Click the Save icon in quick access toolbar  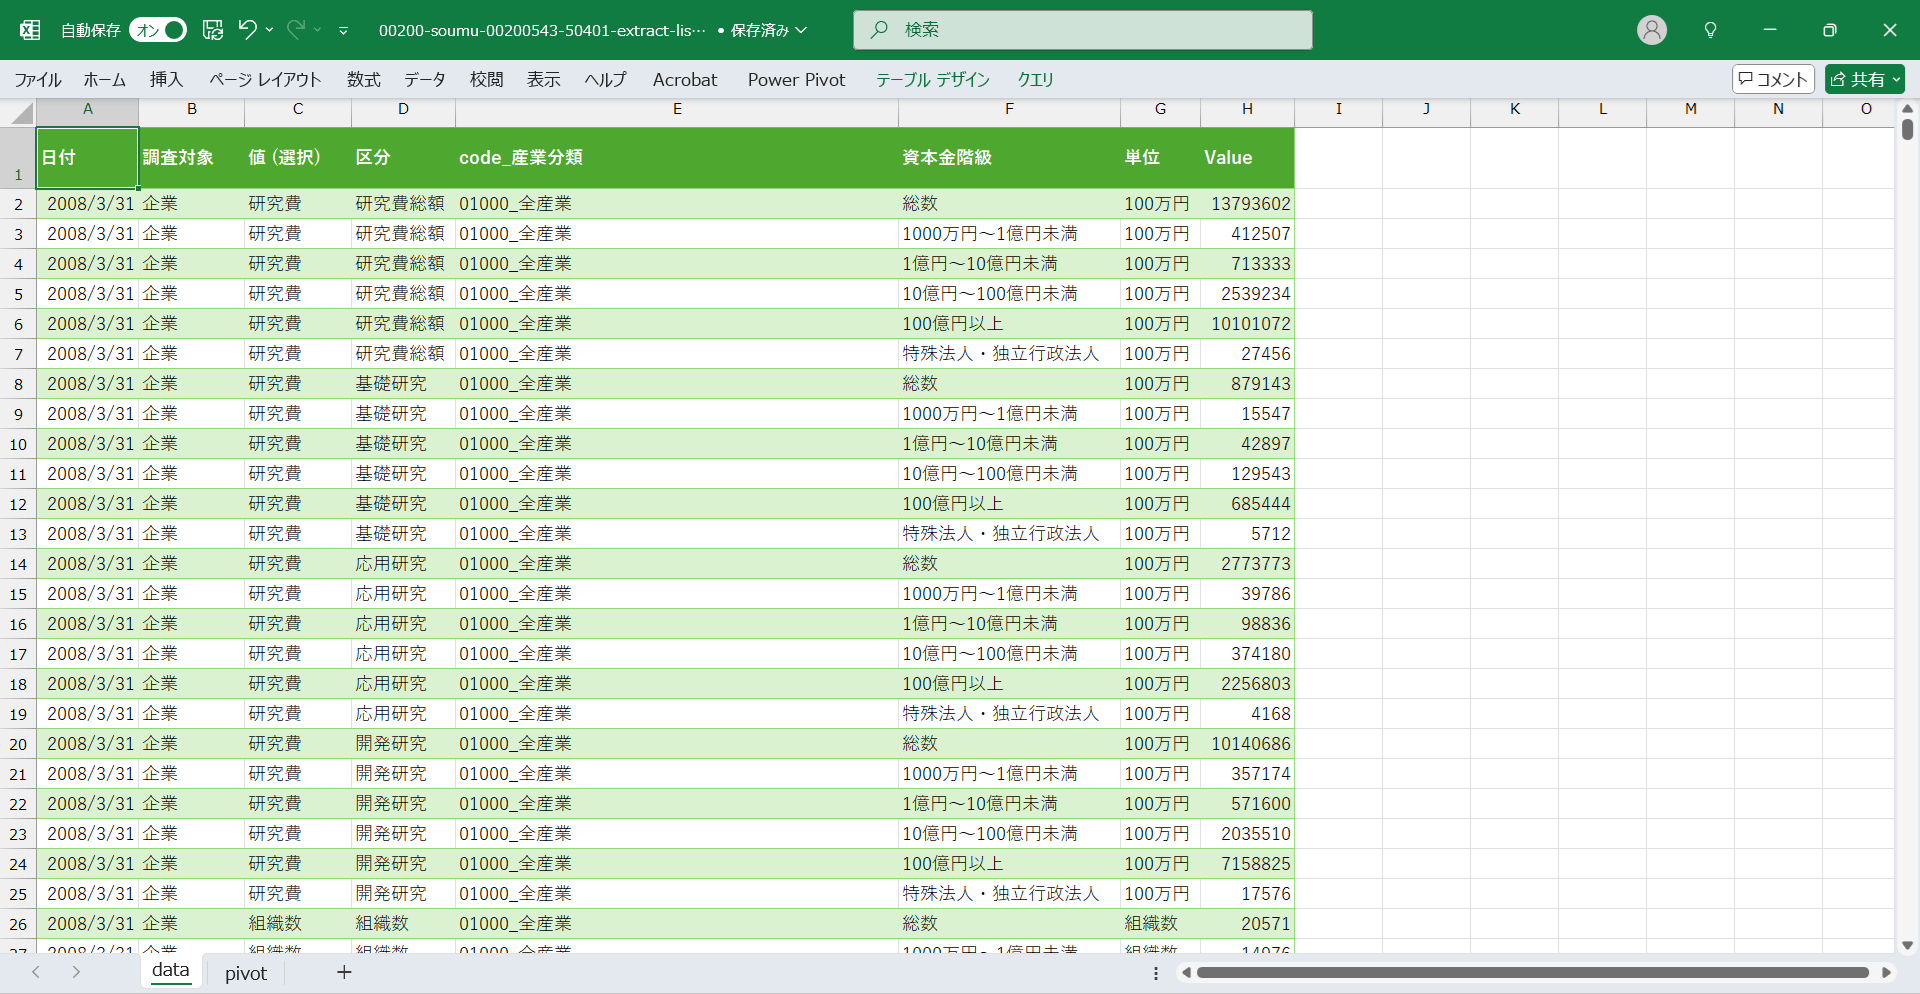point(213,30)
